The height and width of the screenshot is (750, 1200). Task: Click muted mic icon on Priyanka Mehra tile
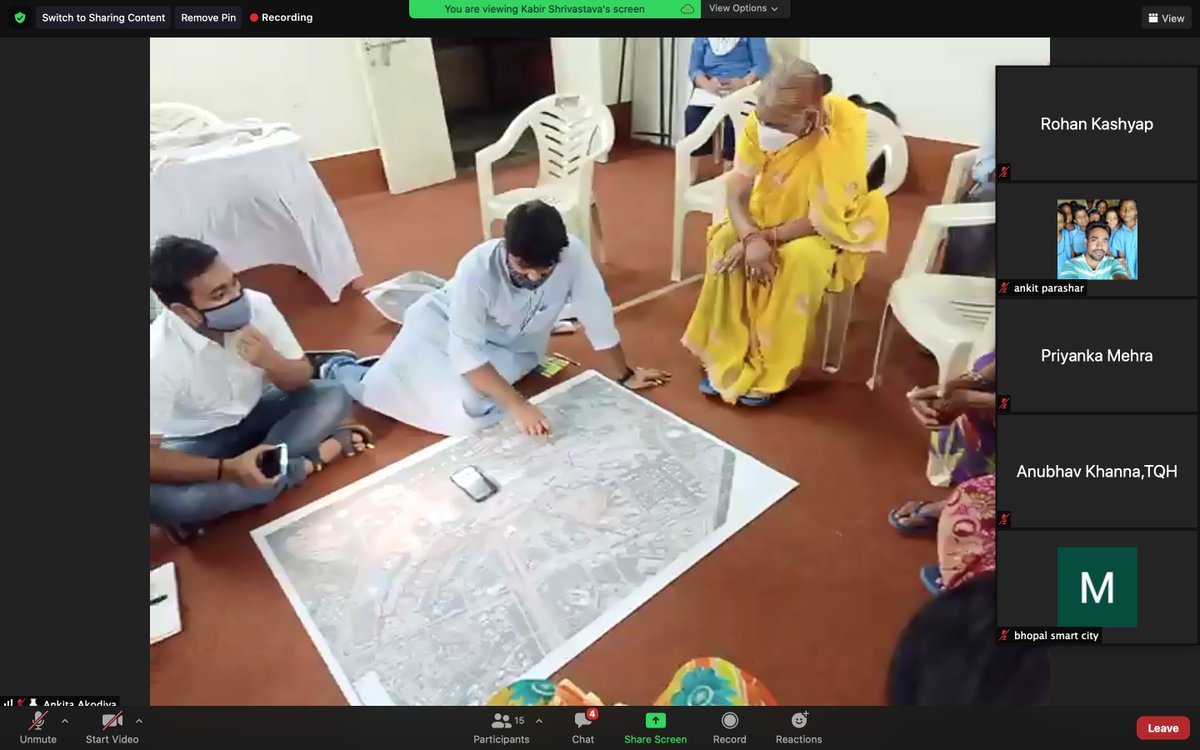1005,404
